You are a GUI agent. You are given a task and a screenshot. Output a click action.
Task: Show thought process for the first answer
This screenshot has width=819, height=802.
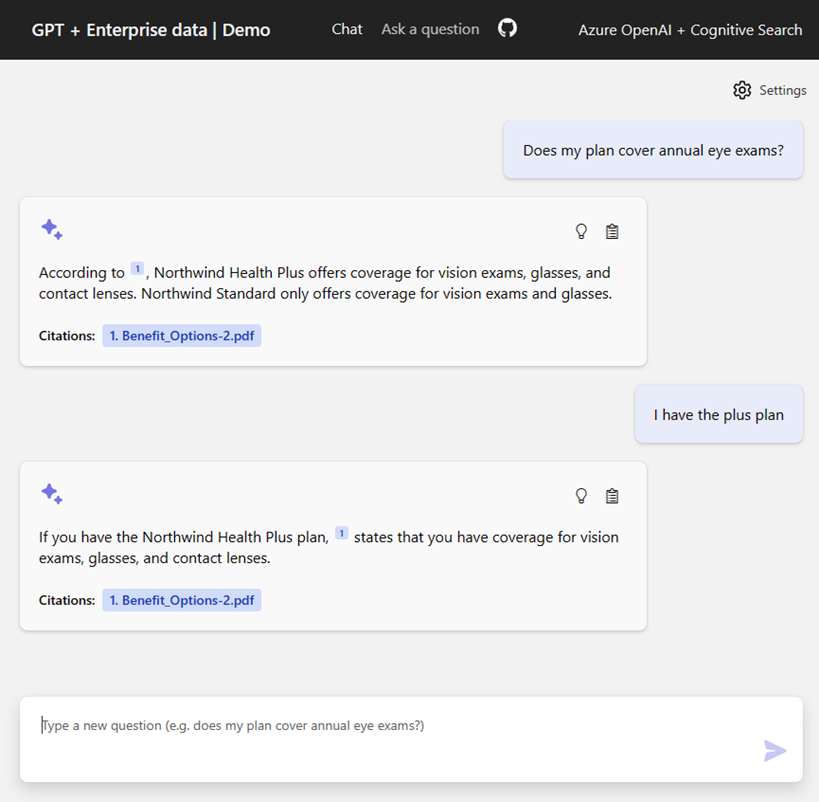pyautogui.click(x=581, y=231)
